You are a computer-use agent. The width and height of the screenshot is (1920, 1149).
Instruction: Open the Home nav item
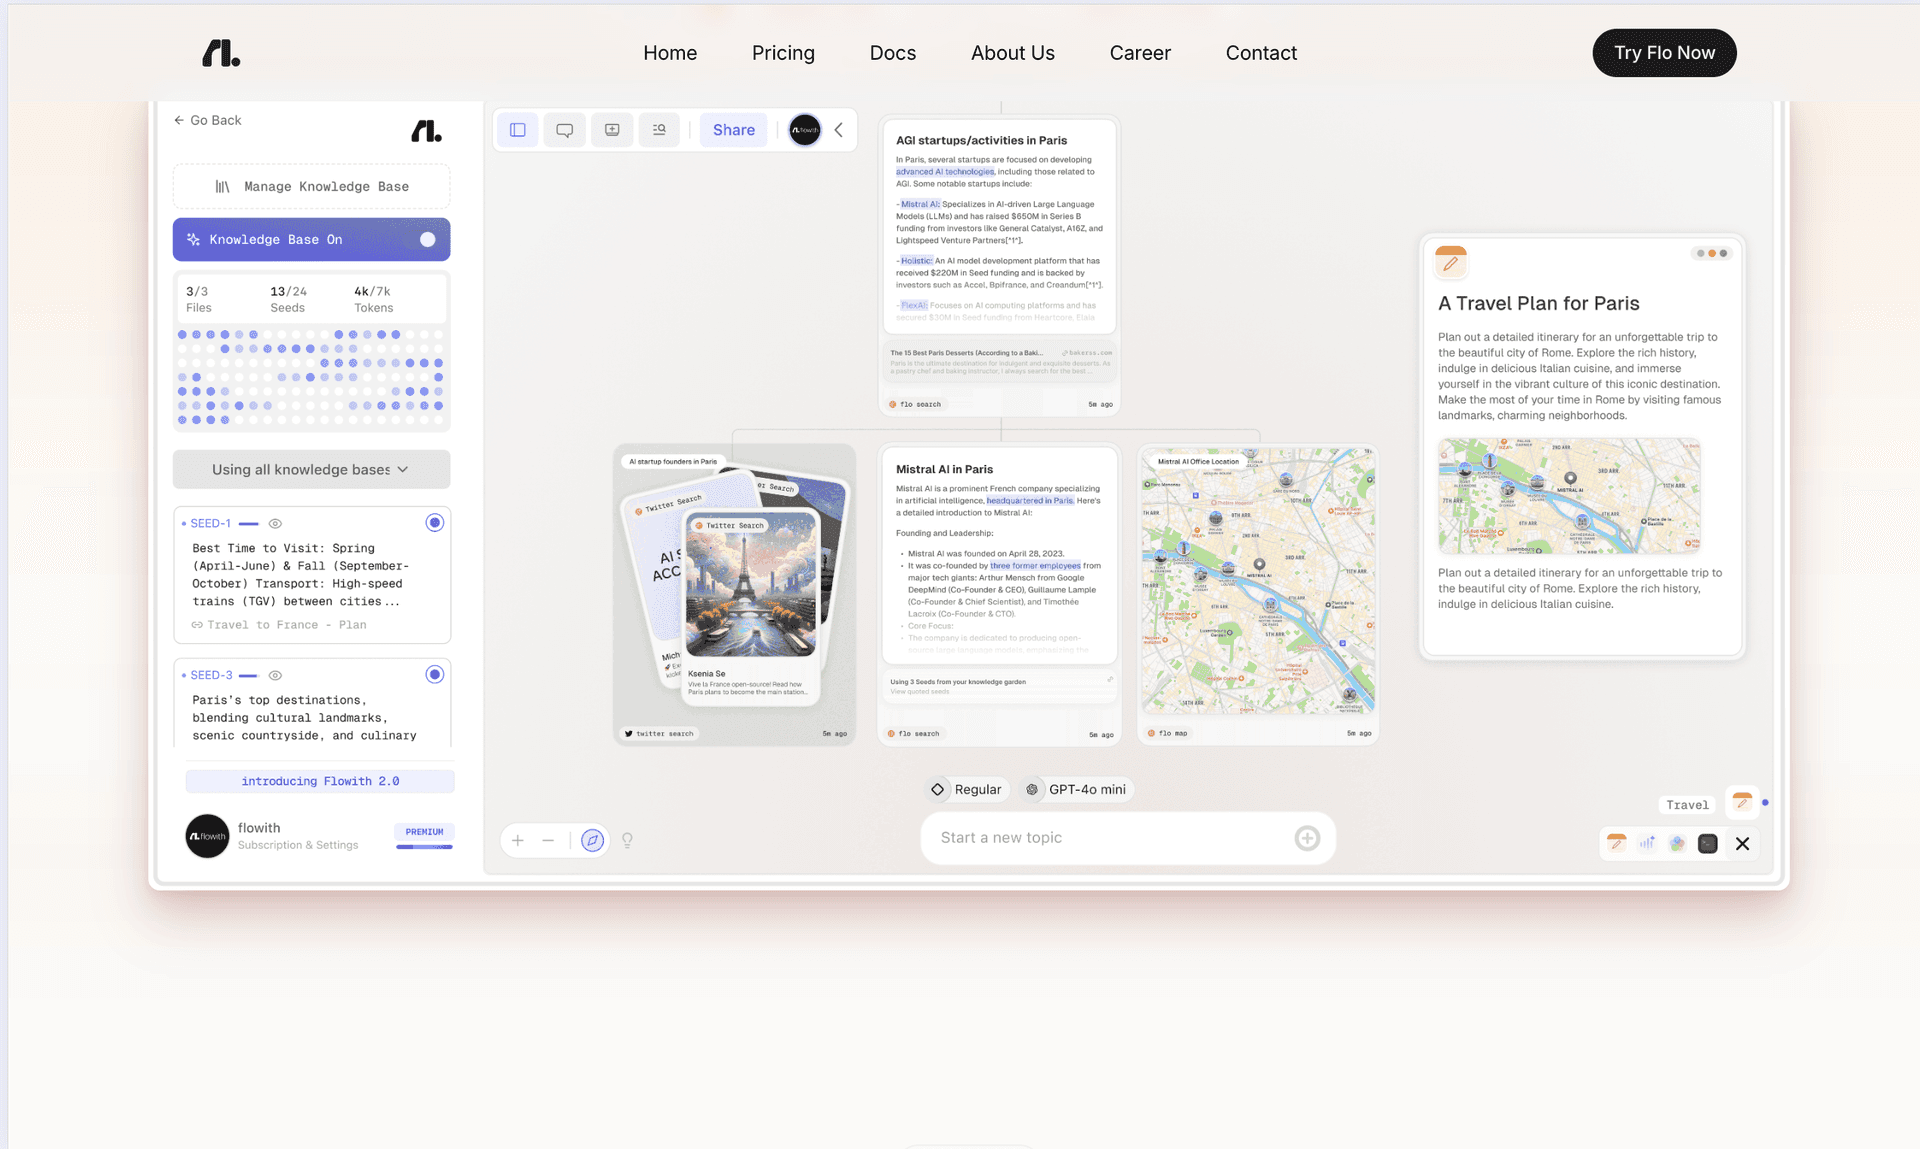point(670,53)
